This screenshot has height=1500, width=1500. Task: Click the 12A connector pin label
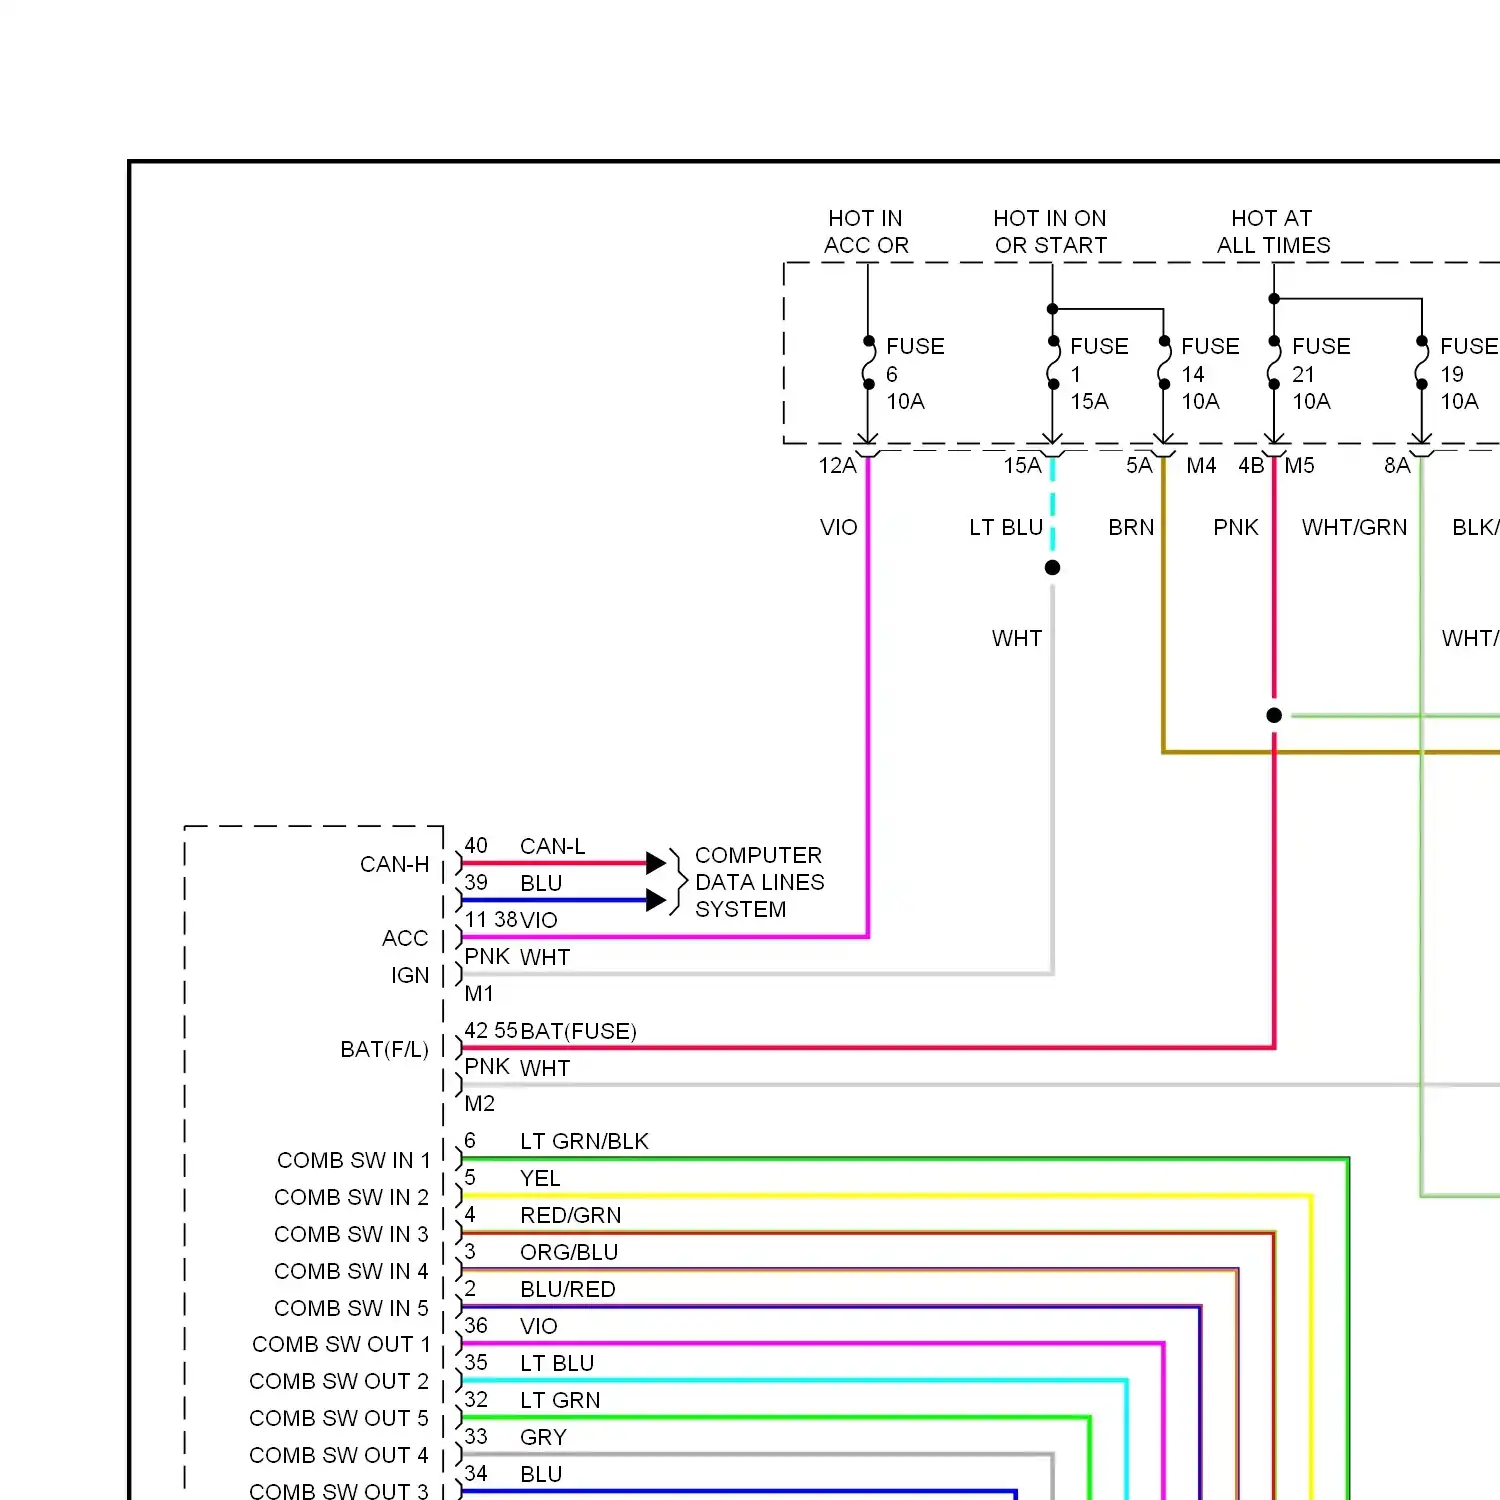pyautogui.click(x=838, y=466)
